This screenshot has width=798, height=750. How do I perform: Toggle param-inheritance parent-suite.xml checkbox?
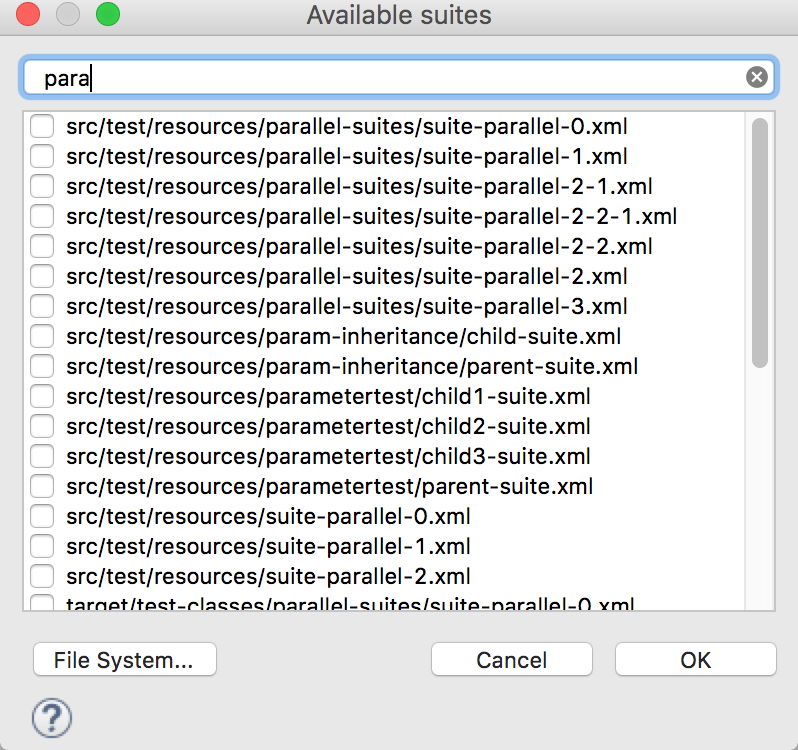pyautogui.click(x=42, y=367)
